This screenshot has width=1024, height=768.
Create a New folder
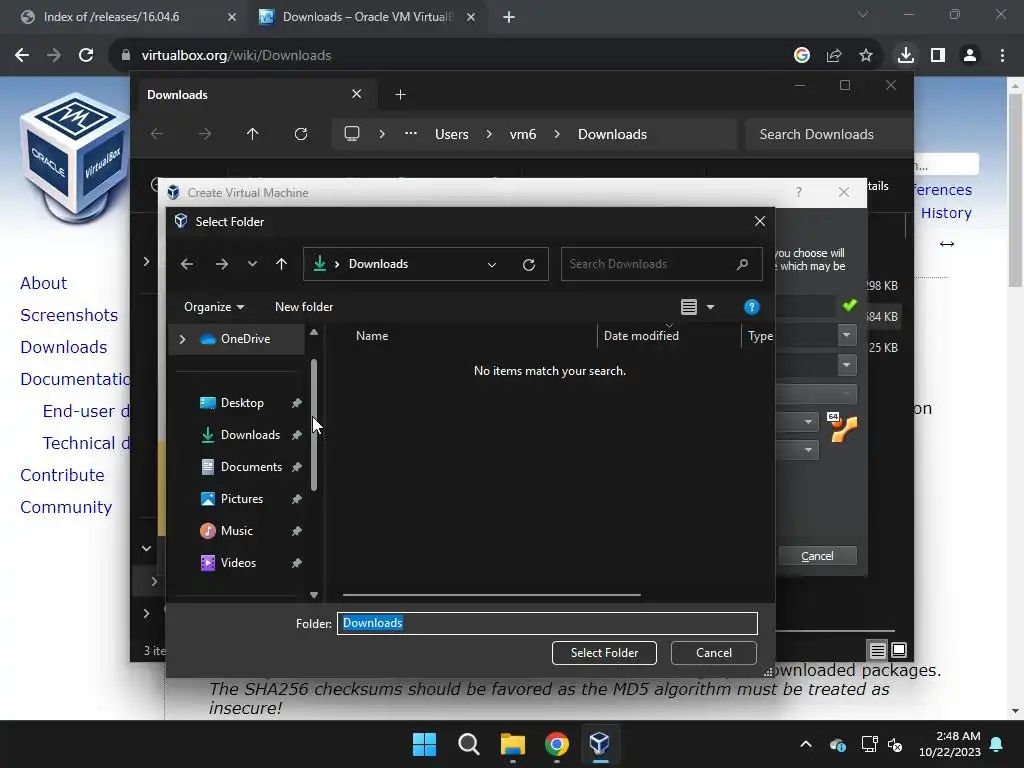304,307
